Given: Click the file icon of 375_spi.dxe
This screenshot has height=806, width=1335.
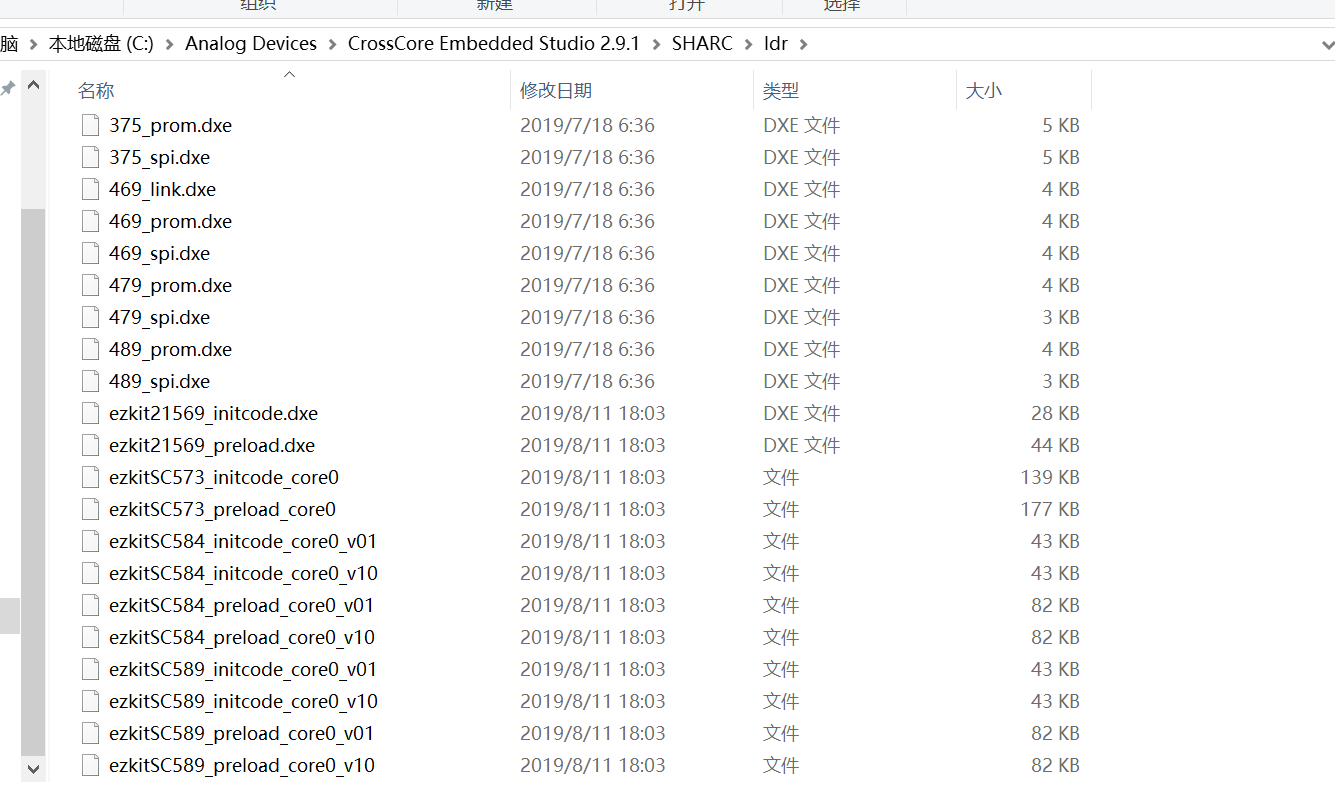Looking at the screenshot, I should pyautogui.click(x=90, y=157).
